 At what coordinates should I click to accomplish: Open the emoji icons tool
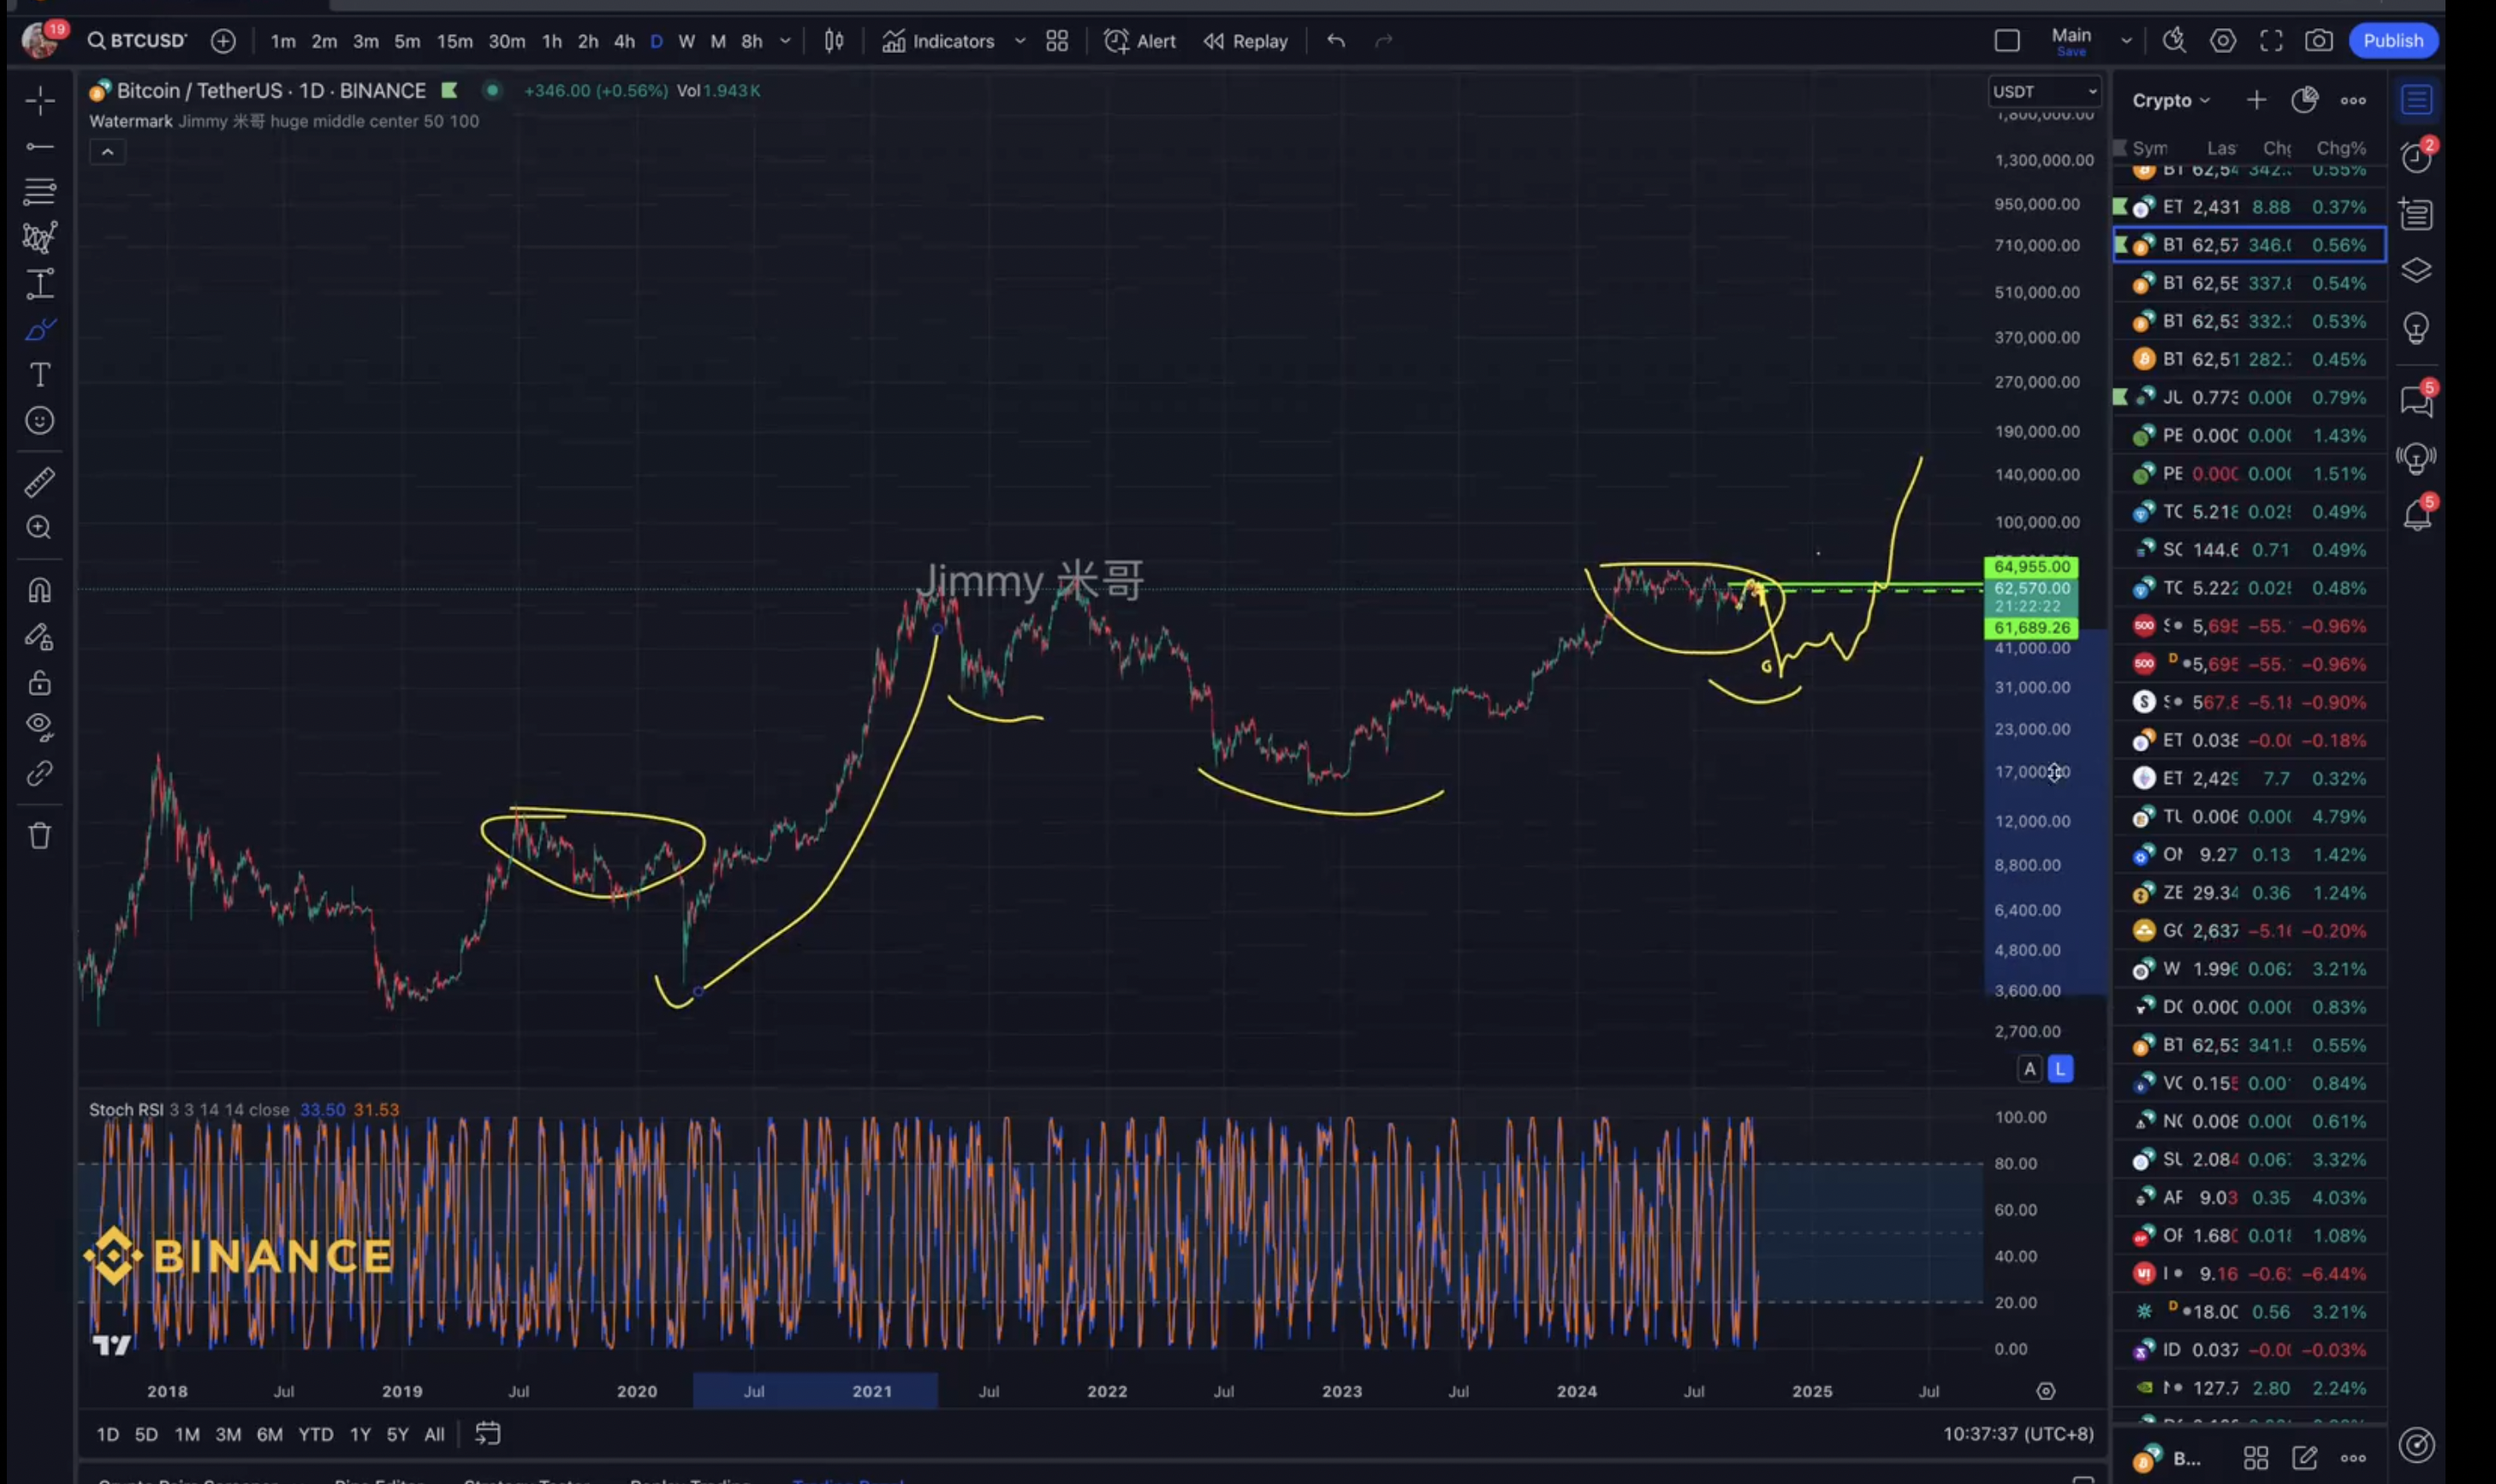40,421
